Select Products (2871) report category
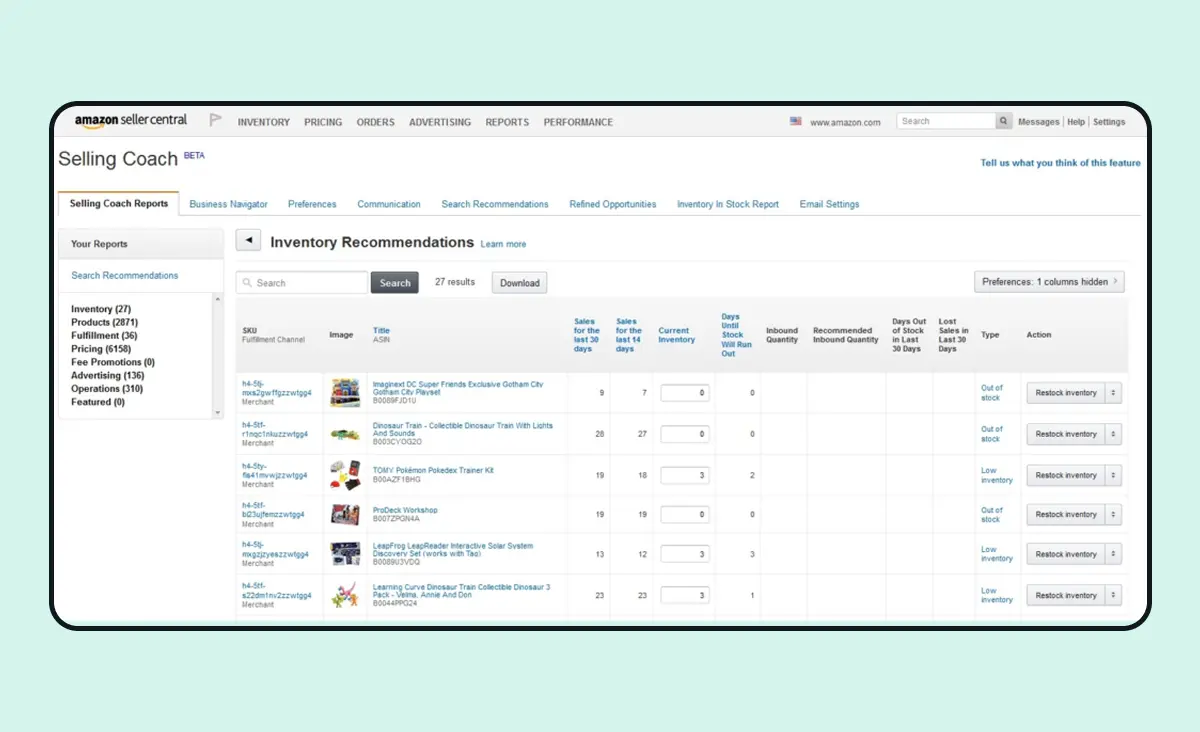 (104, 322)
